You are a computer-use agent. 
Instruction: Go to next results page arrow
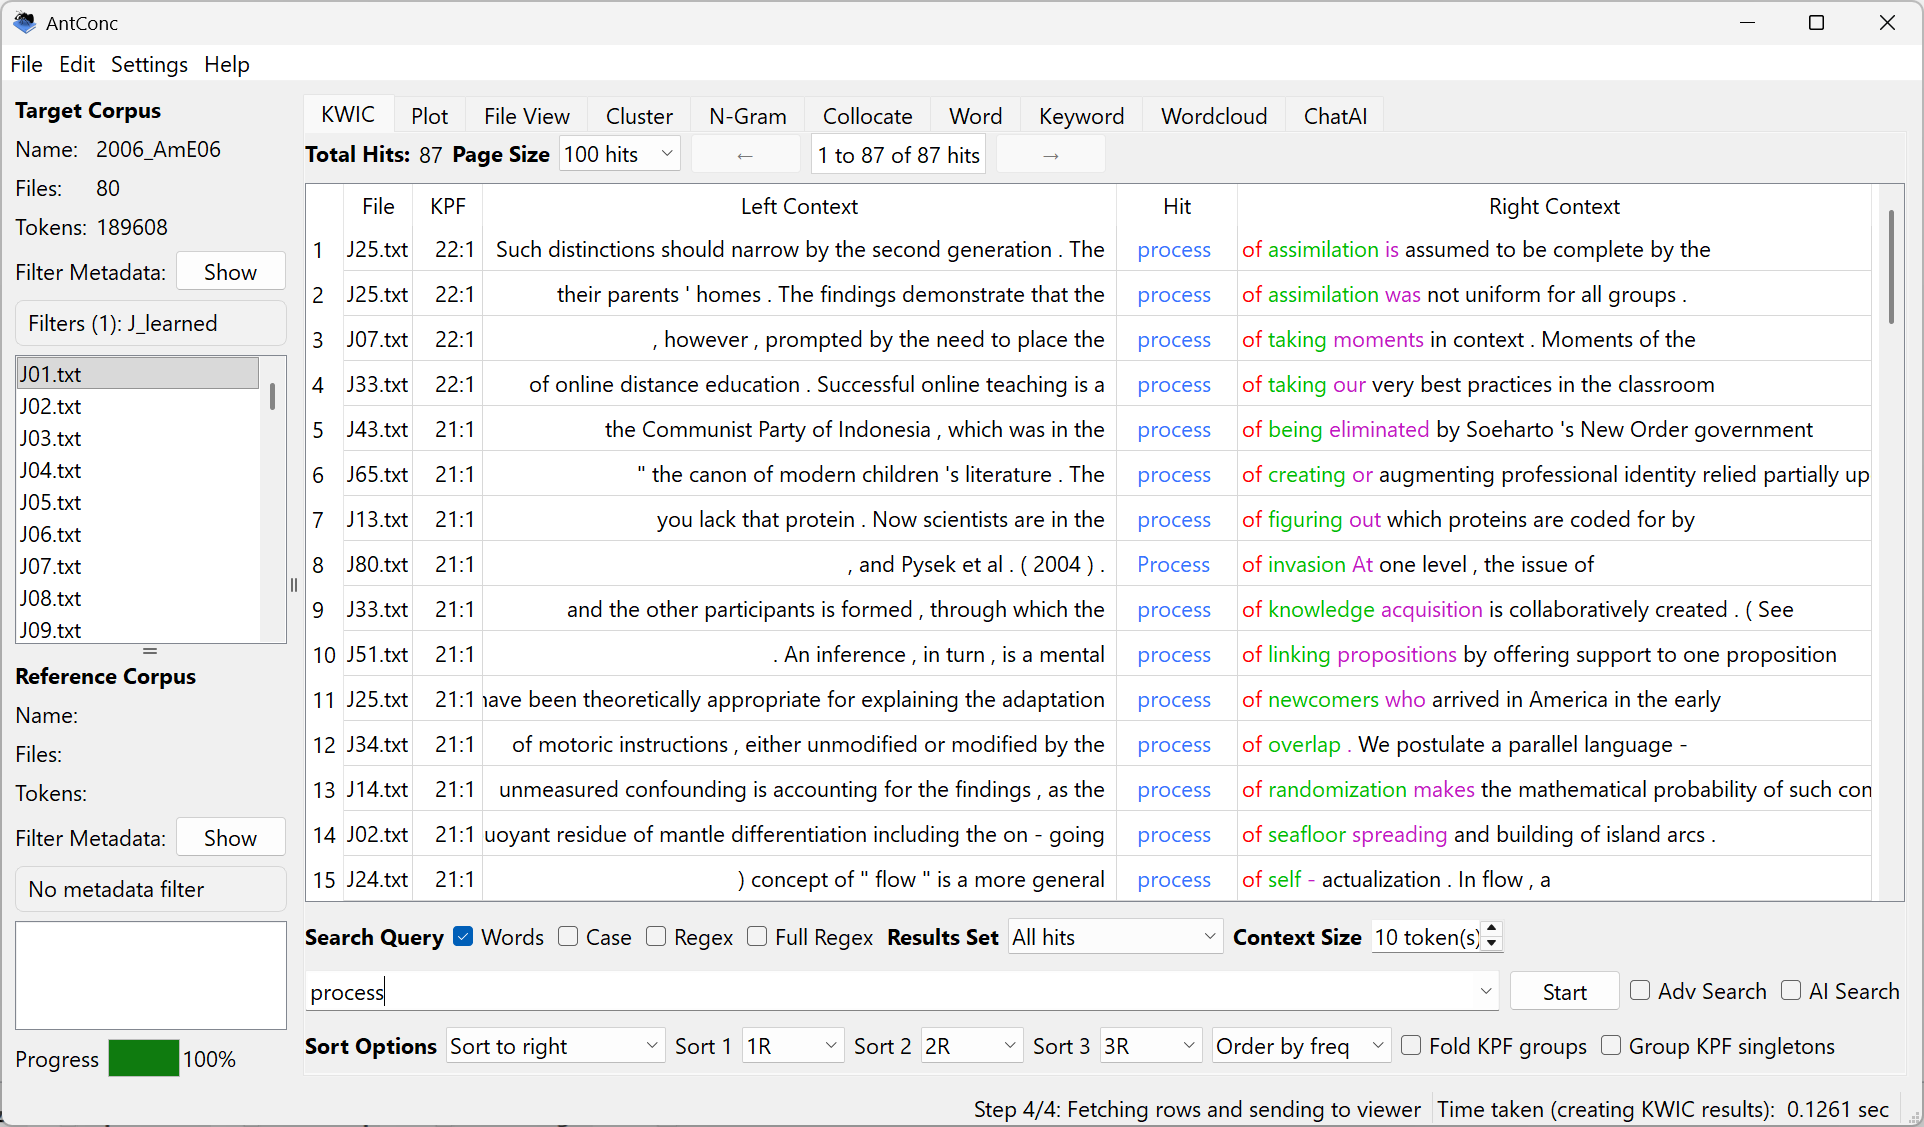pos(1050,156)
